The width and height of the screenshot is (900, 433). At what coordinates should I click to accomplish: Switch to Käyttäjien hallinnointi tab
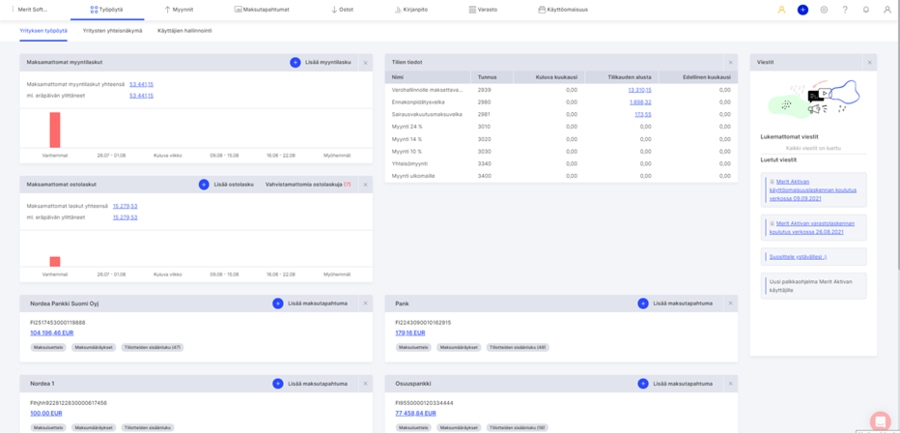click(184, 31)
